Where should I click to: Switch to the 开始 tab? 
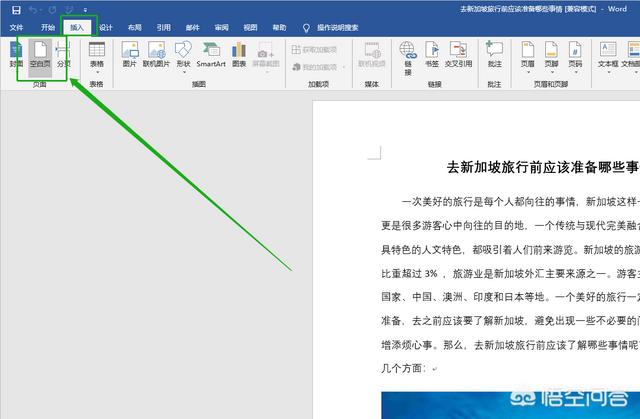click(x=48, y=27)
